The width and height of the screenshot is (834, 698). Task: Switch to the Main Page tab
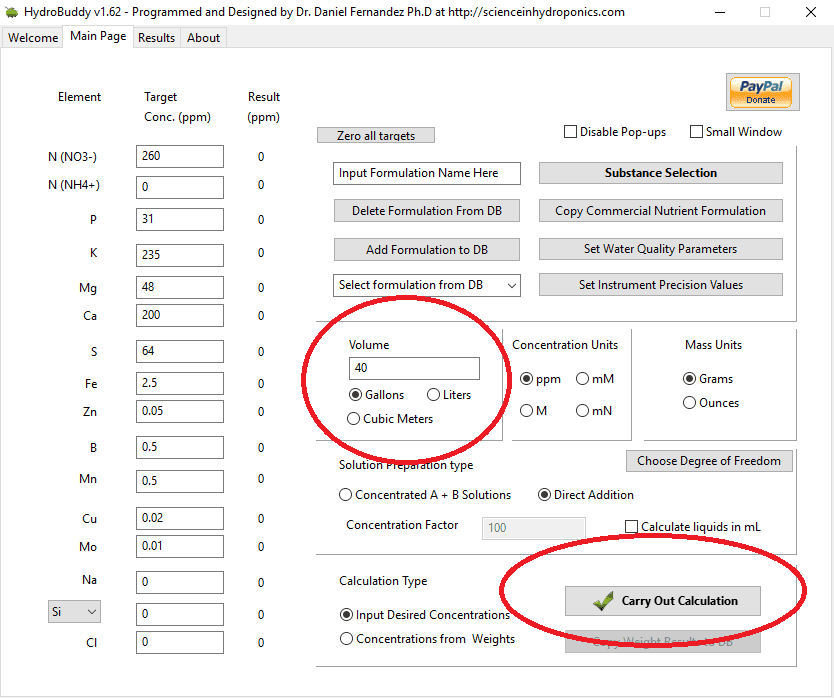click(x=98, y=36)
